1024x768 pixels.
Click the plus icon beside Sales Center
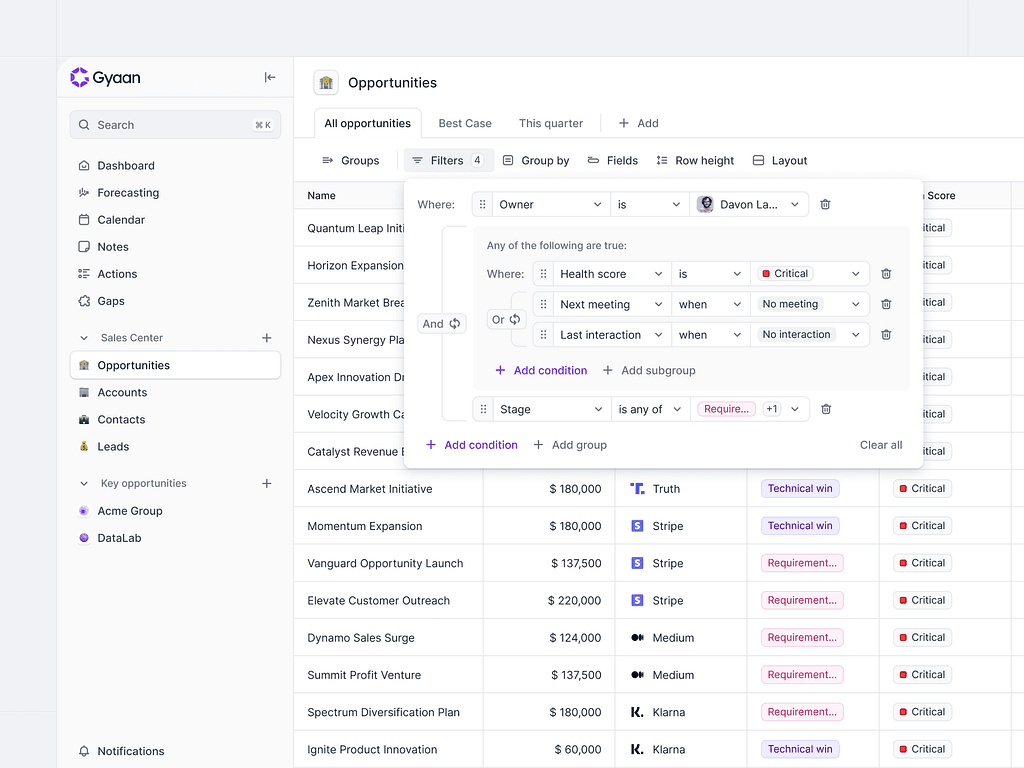tap(267, 338)
